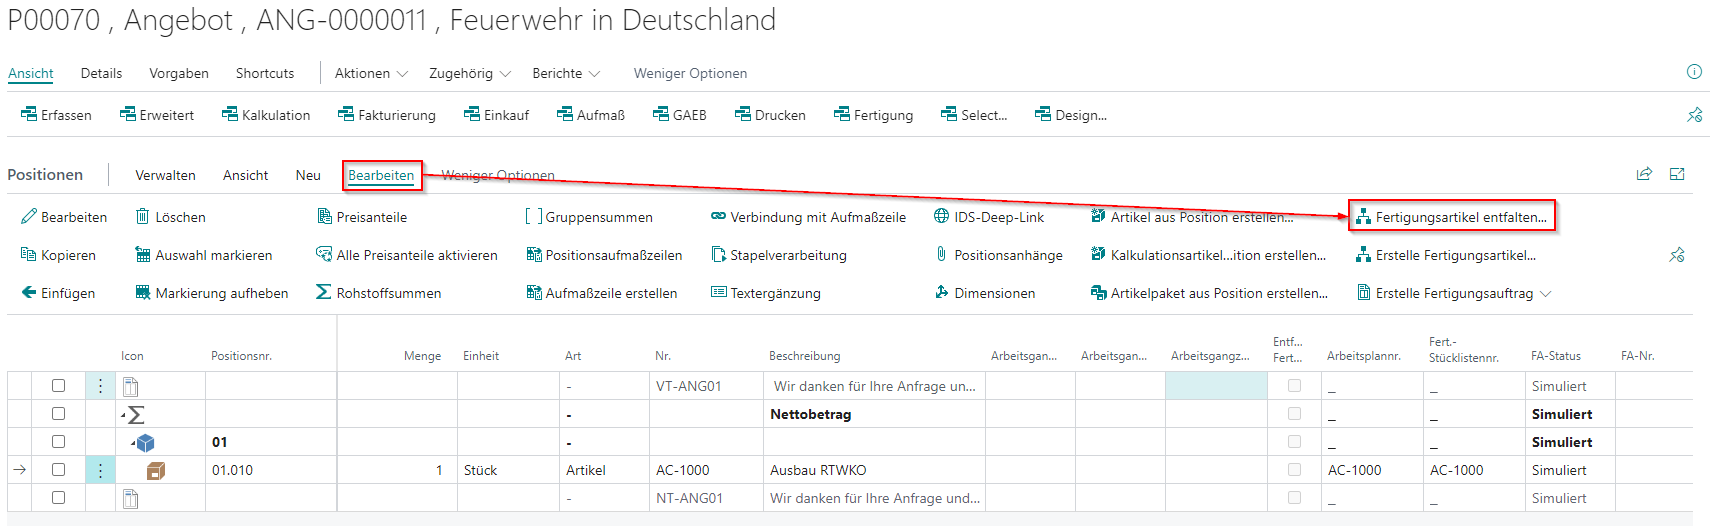Viewport: 1710px width, 526px height.
Task: Click the share icon in Positionen header
Action: coord(1644,174)
